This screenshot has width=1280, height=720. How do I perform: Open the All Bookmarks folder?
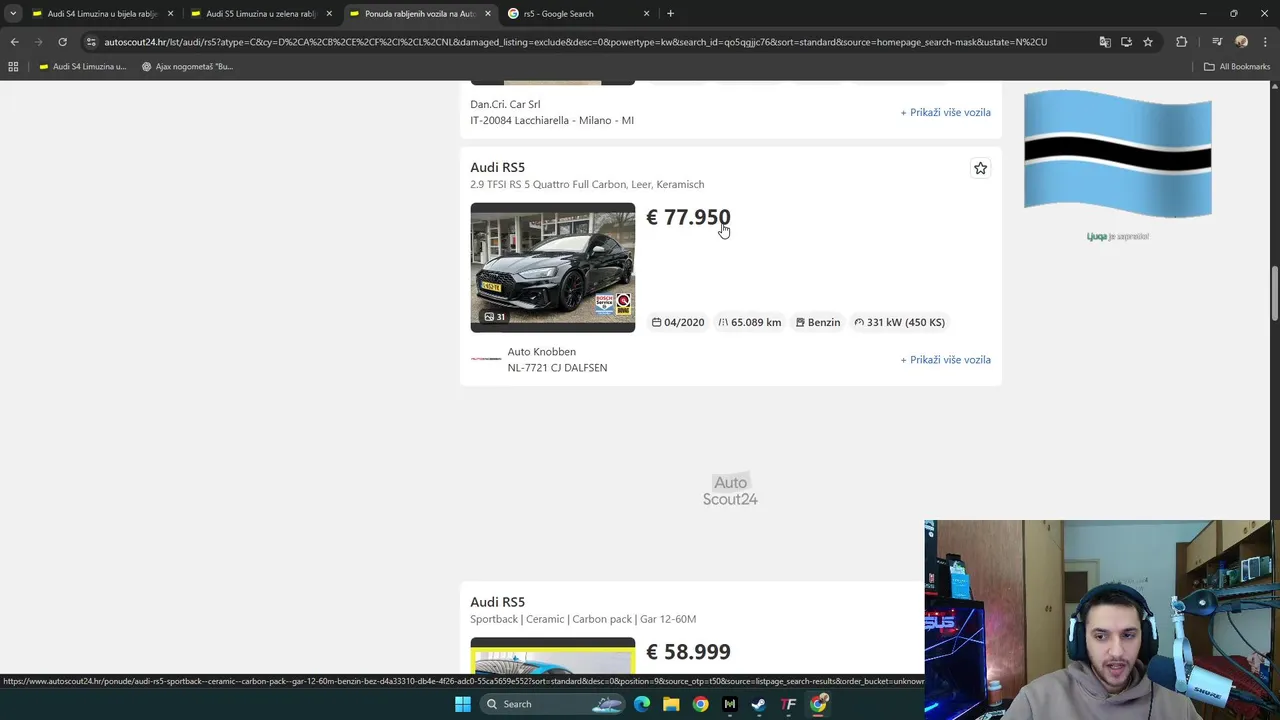tap(1237, 67)
